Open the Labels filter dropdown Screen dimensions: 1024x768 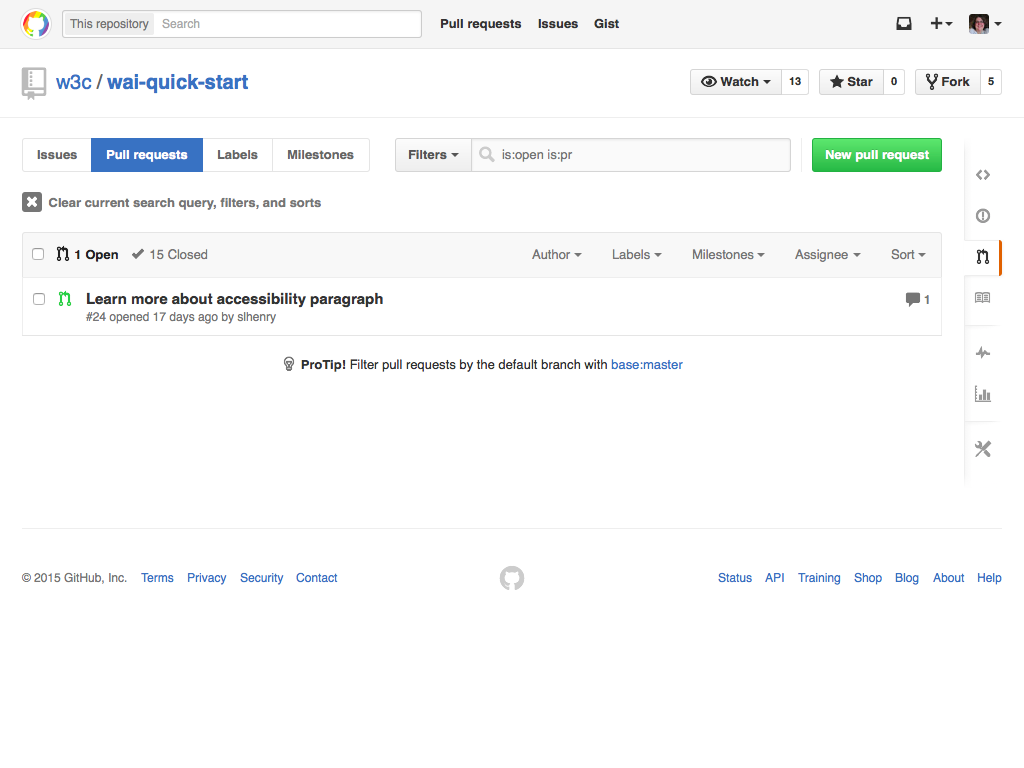click(x=637, y=255)
